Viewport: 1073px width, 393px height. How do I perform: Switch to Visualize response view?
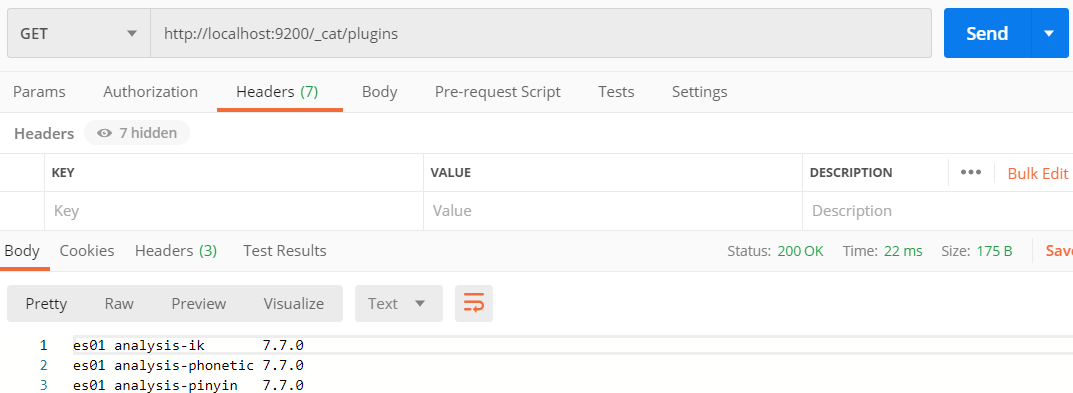[x=294, y=303]
